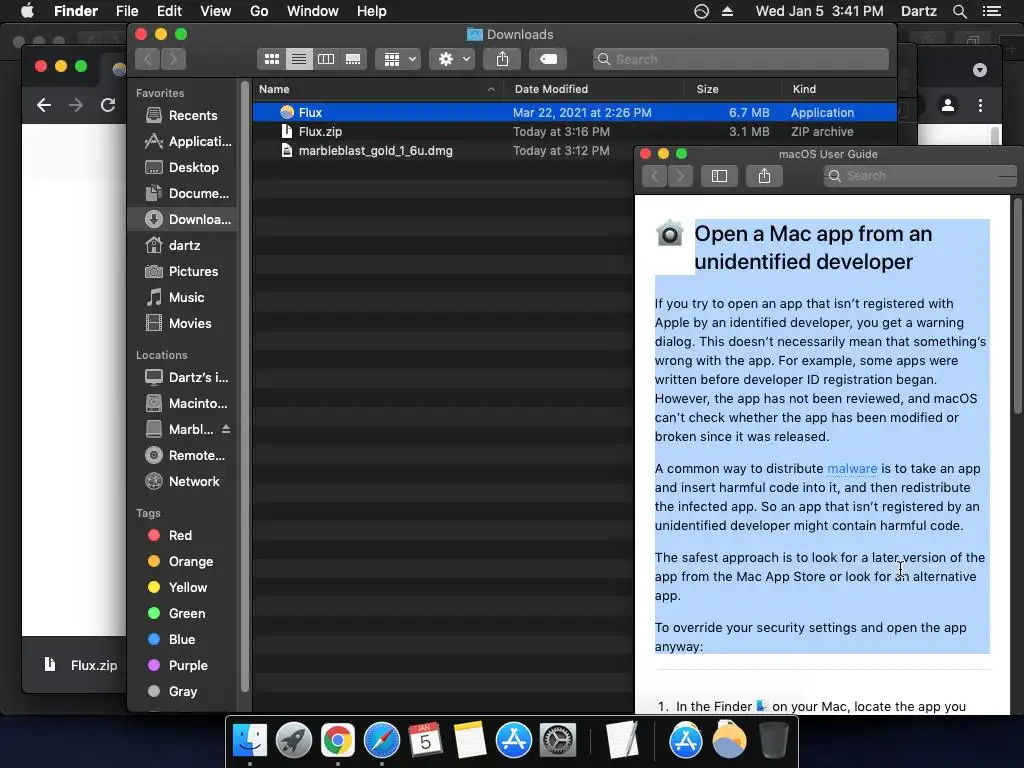
Task: Sort by Date Modified column header
Action: pos(594,89)
